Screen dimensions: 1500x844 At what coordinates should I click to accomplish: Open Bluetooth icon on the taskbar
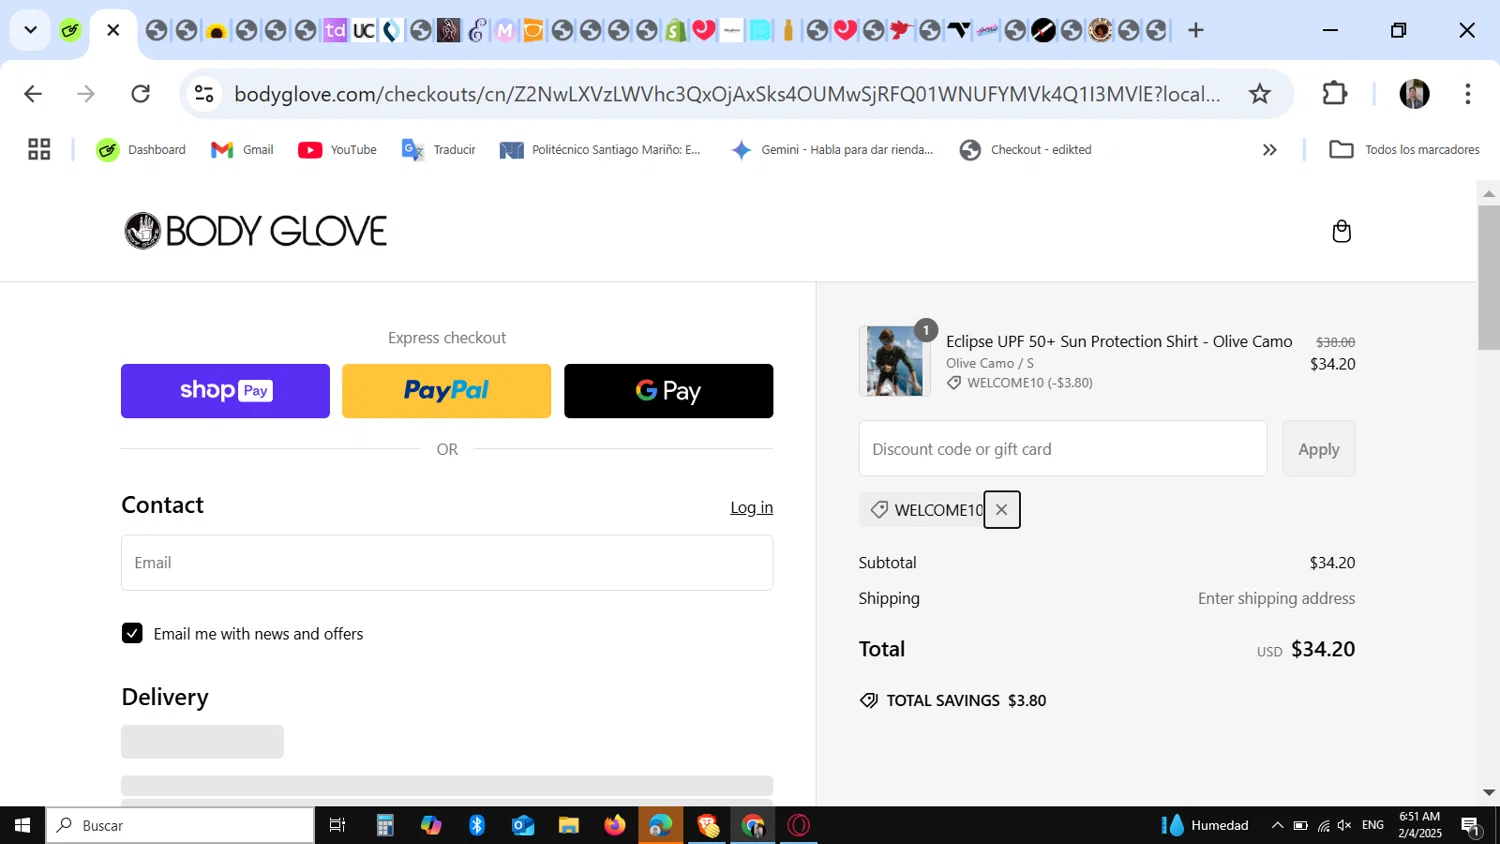pyautogui.click(x=477, y=825)
